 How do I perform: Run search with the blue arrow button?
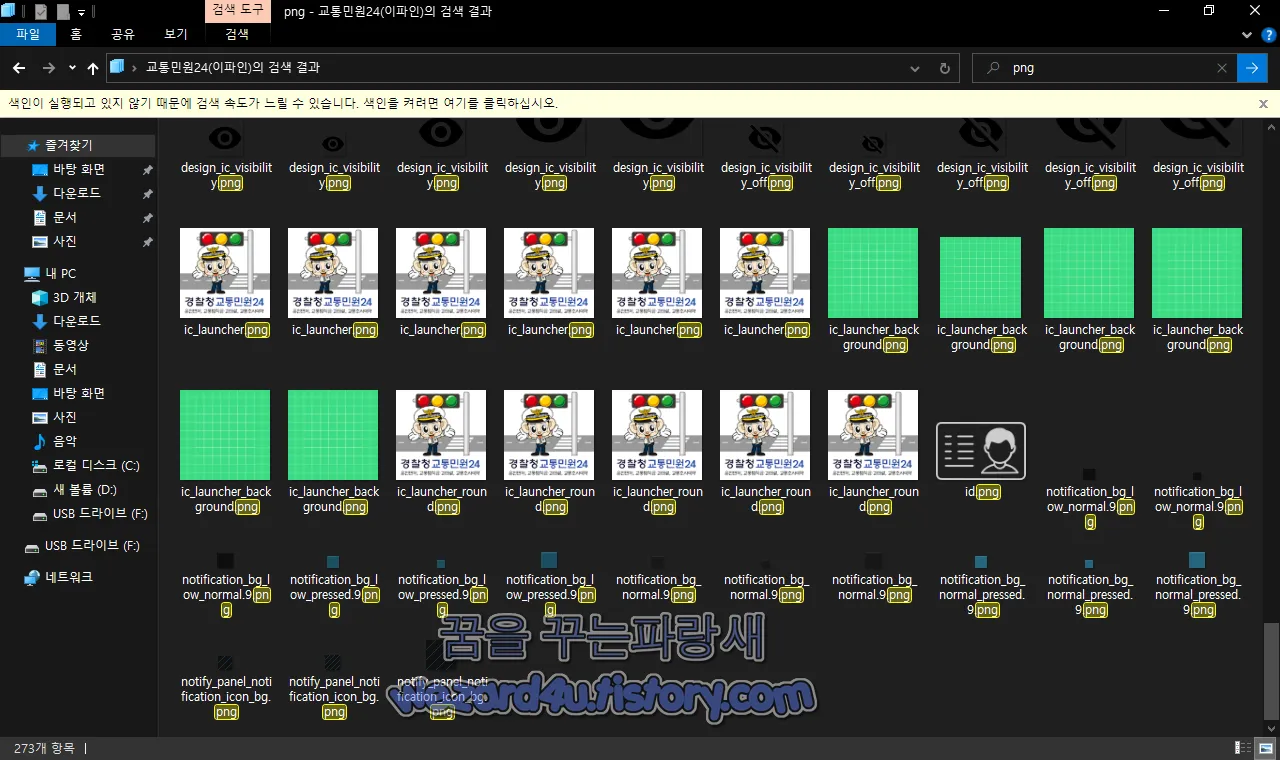(1252, 68)
